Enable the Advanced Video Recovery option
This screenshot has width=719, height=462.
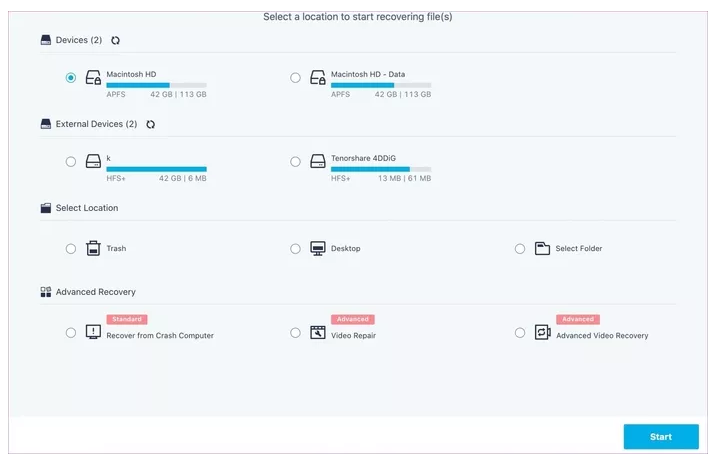tap(520, 332)
